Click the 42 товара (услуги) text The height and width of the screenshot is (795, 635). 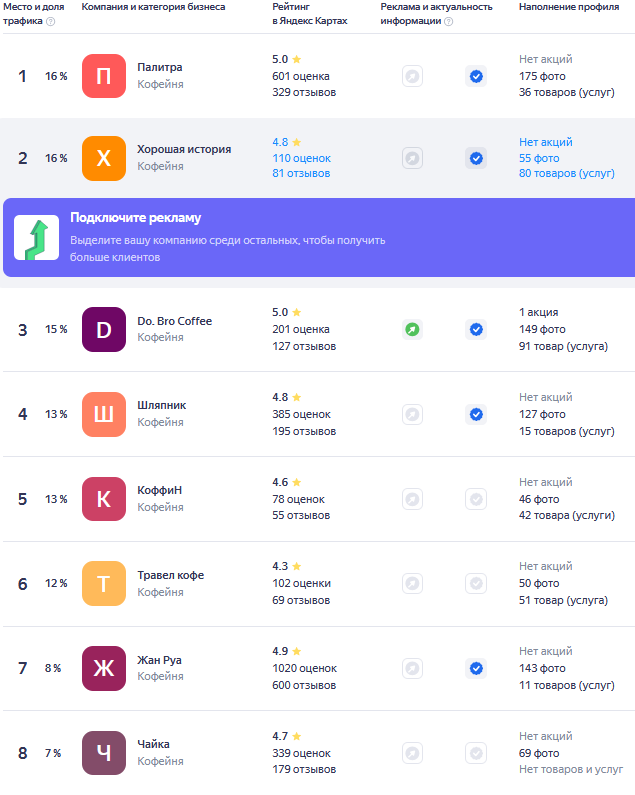coord(567,515)
